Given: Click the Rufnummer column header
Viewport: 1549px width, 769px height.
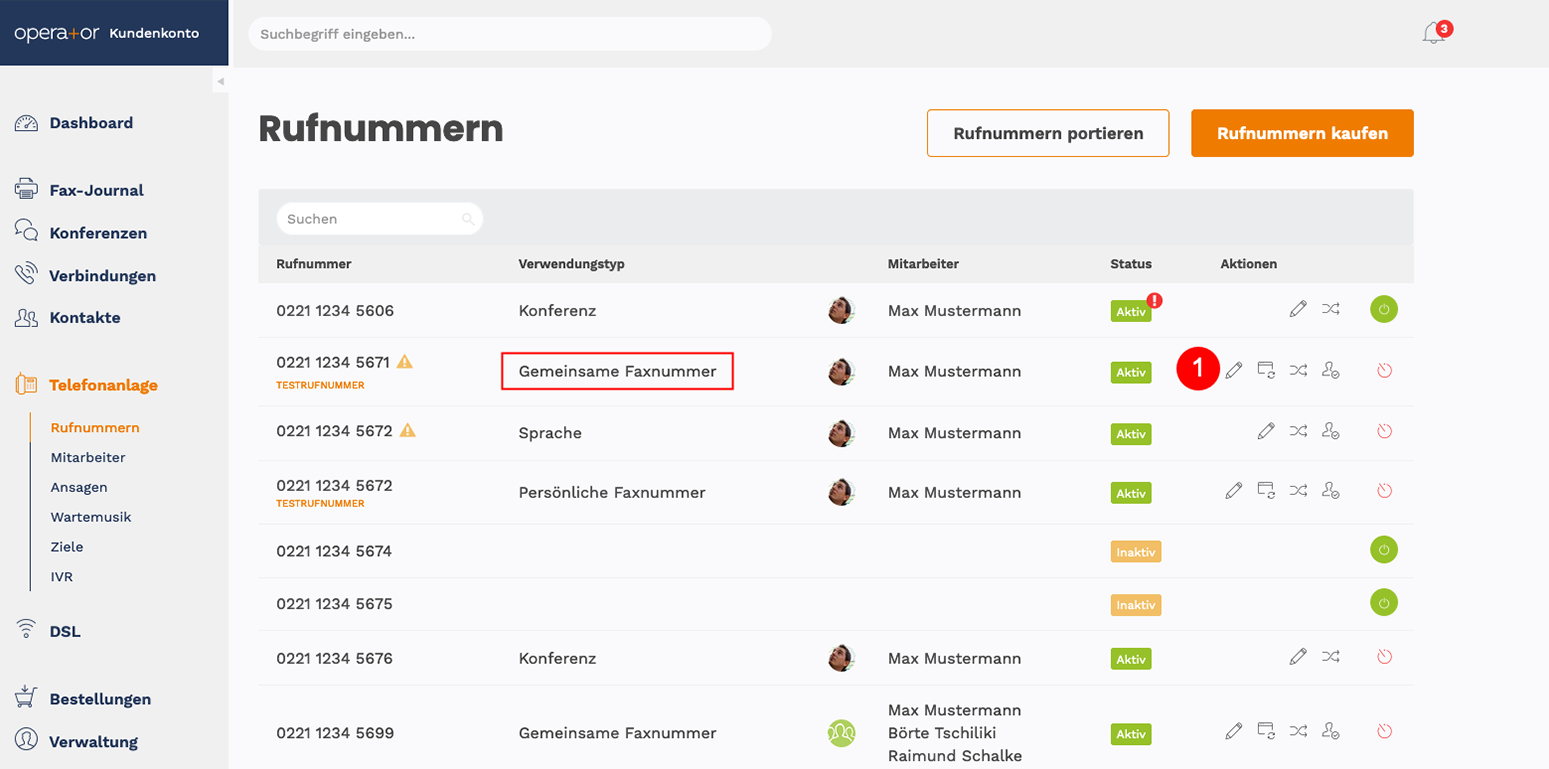Looking at the screenshot, I should click(x=314, y=264).
